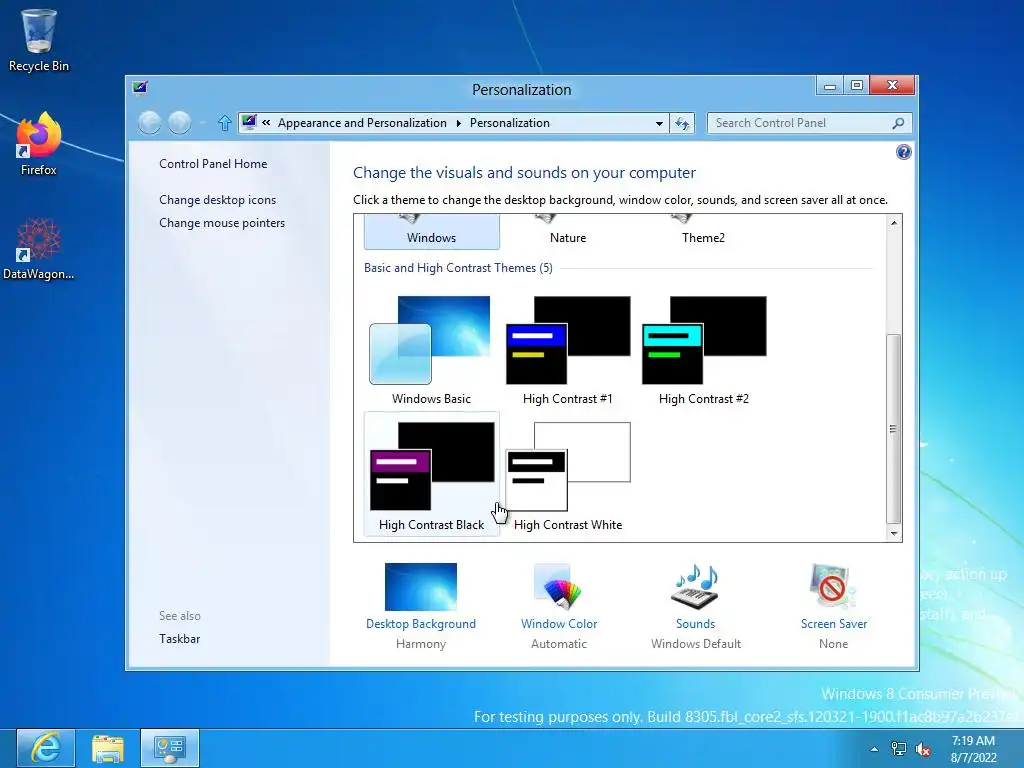
Task: Click the Basic and High Contrast Themes header
Action: coord(458,268)
